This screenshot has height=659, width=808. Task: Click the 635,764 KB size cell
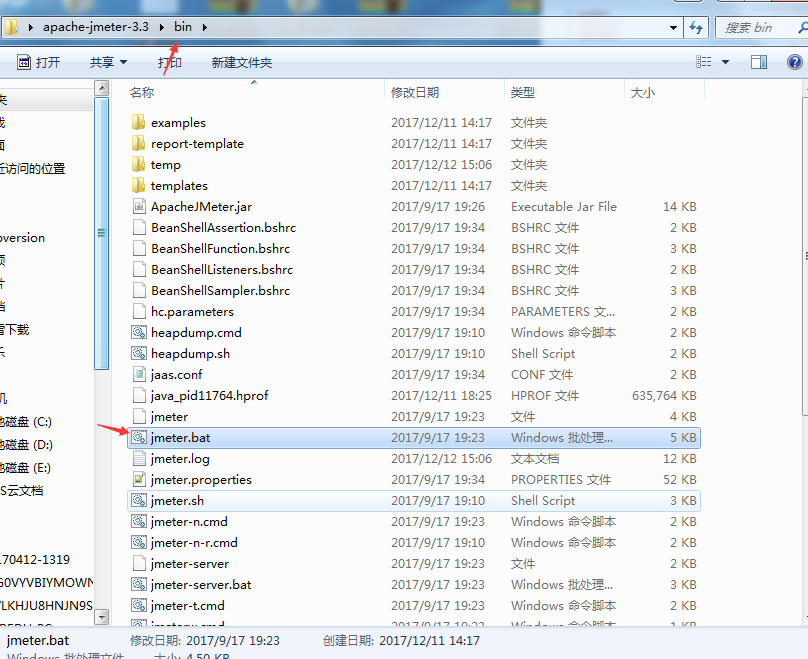tap(664, 395)
